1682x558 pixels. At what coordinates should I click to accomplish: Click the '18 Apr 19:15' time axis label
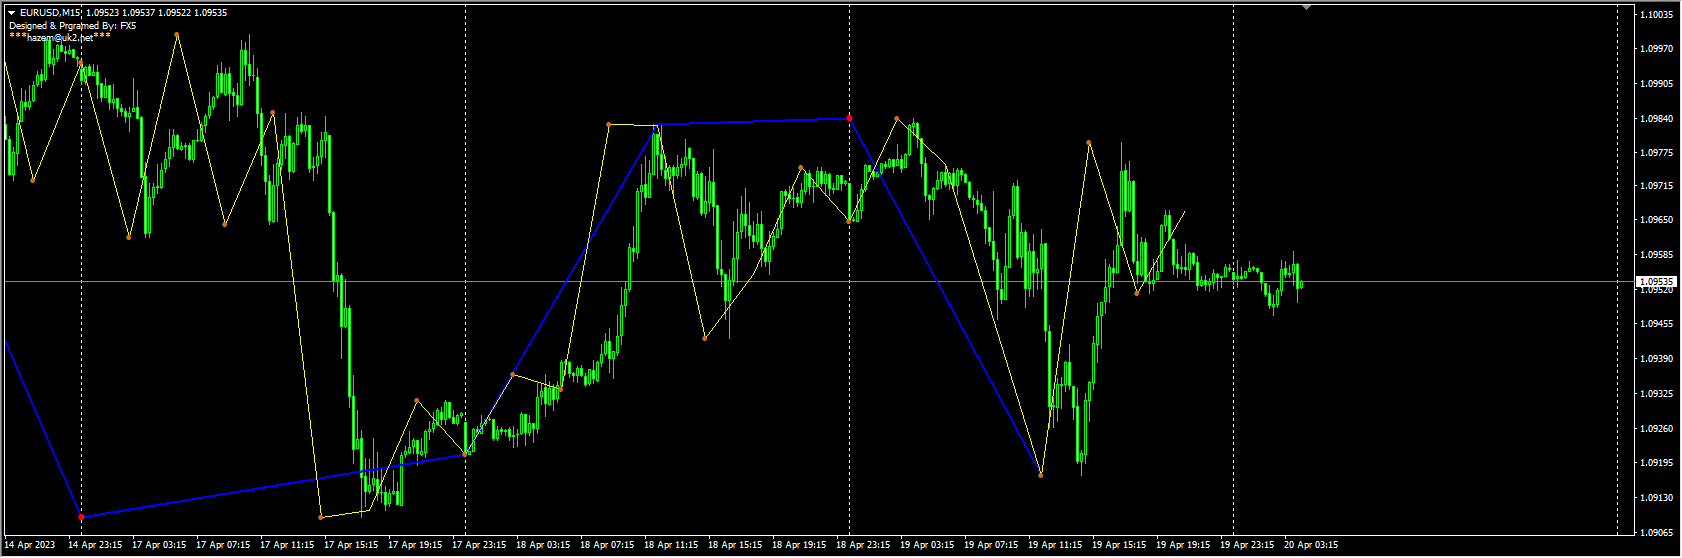click(x=799, y=546)
